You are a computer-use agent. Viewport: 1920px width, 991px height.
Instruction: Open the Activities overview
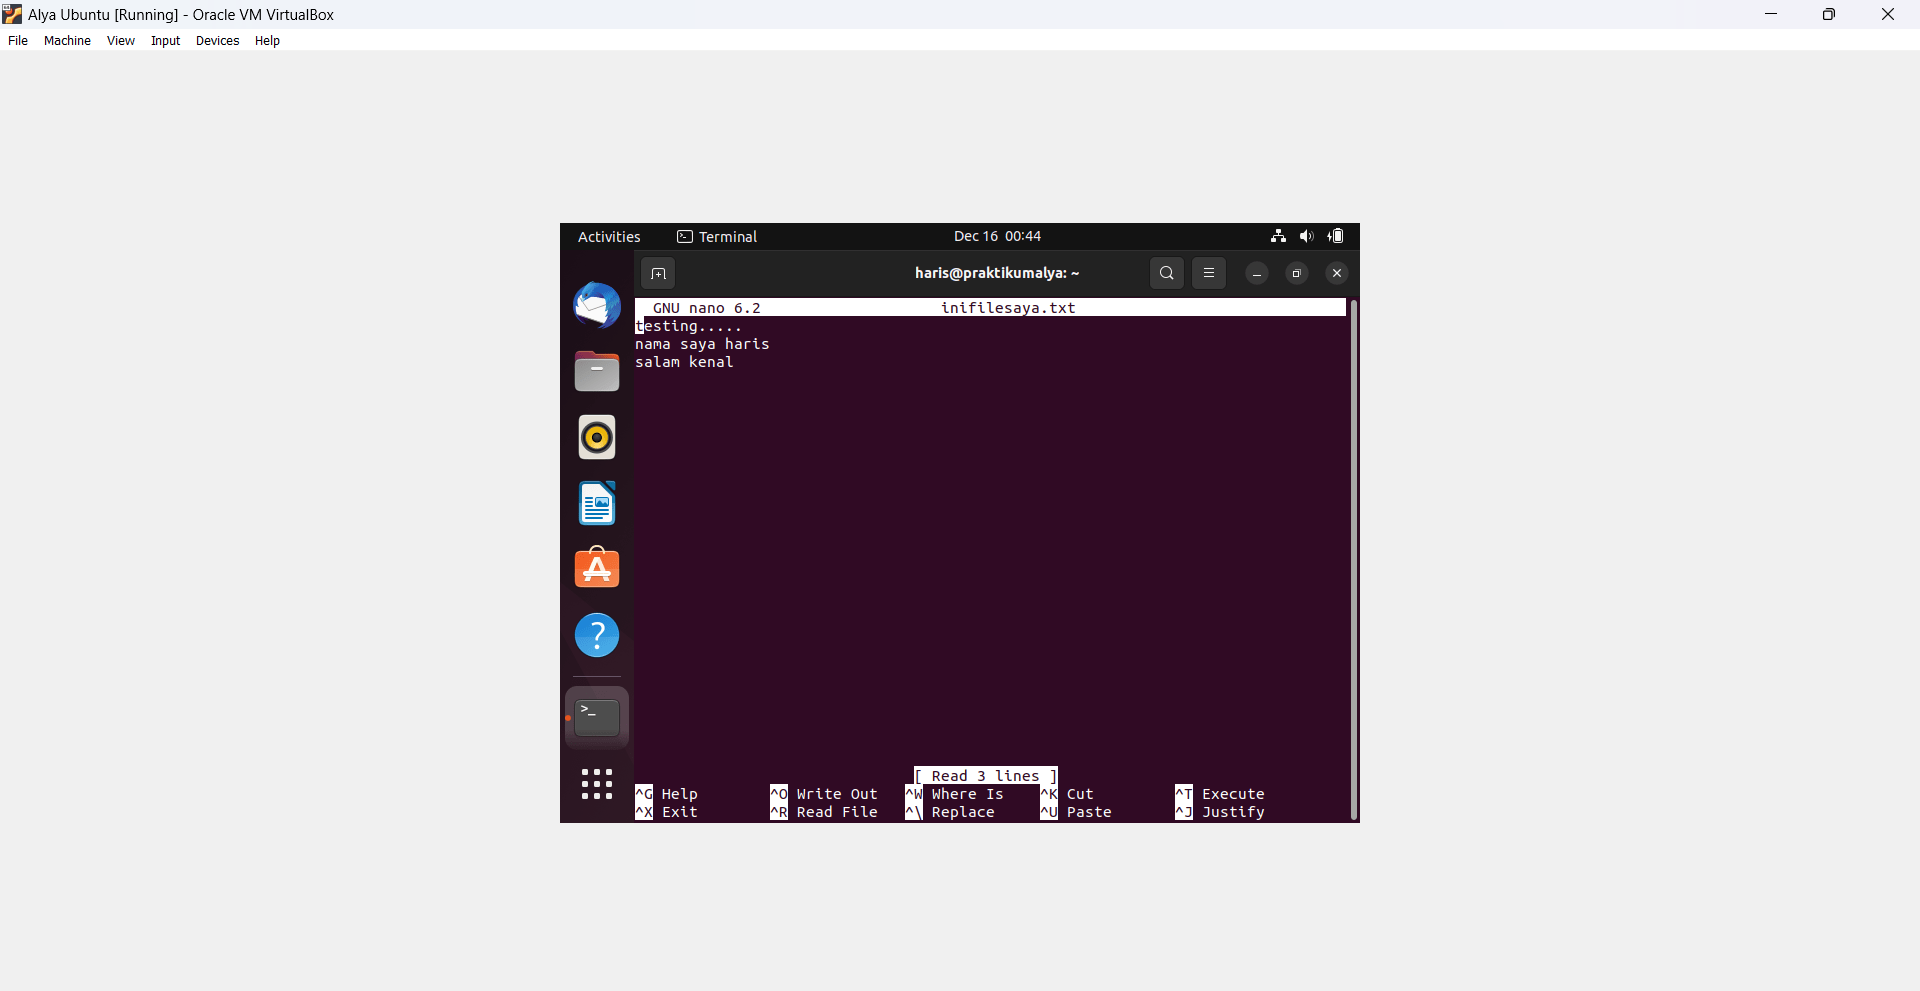pos(609,237)
